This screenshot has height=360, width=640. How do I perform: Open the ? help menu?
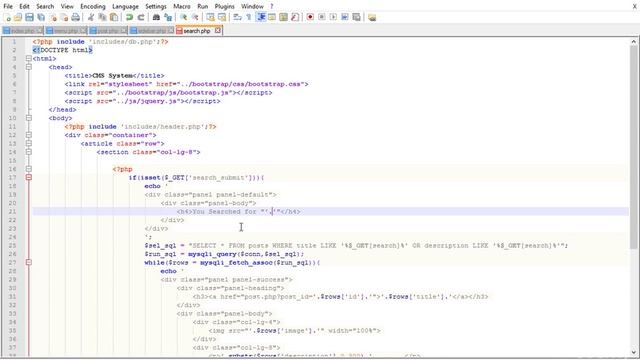[271, 6]
